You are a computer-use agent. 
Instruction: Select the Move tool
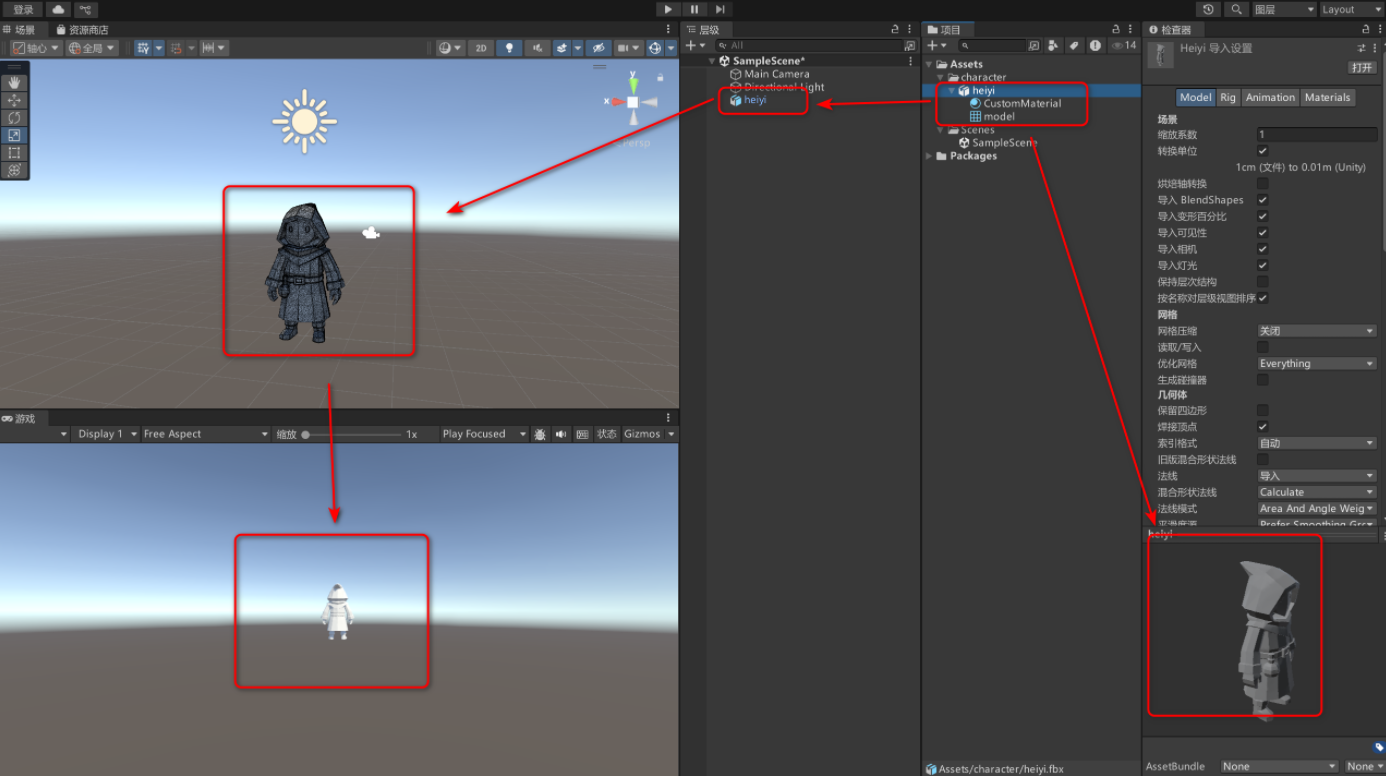14,100
